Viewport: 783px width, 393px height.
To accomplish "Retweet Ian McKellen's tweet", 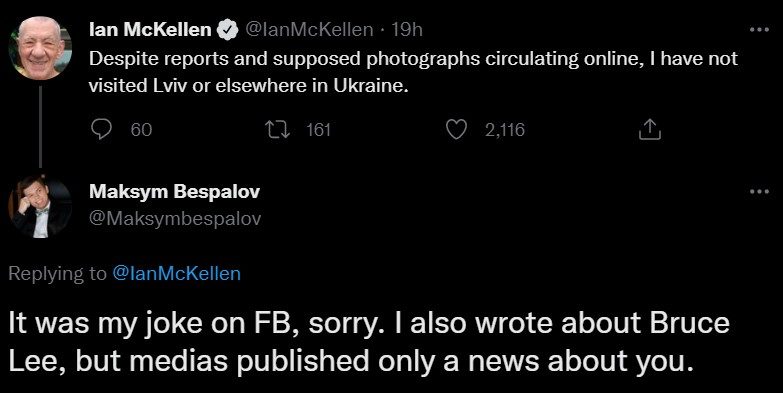I will click(x=278, y=130).
